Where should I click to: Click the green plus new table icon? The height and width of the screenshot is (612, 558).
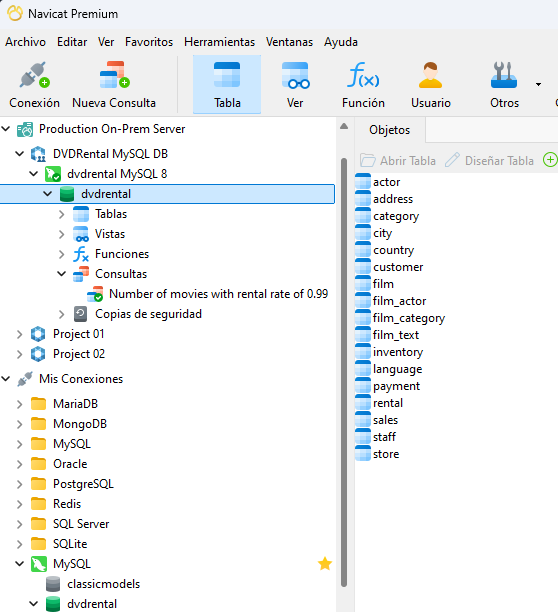click(550, 160)
